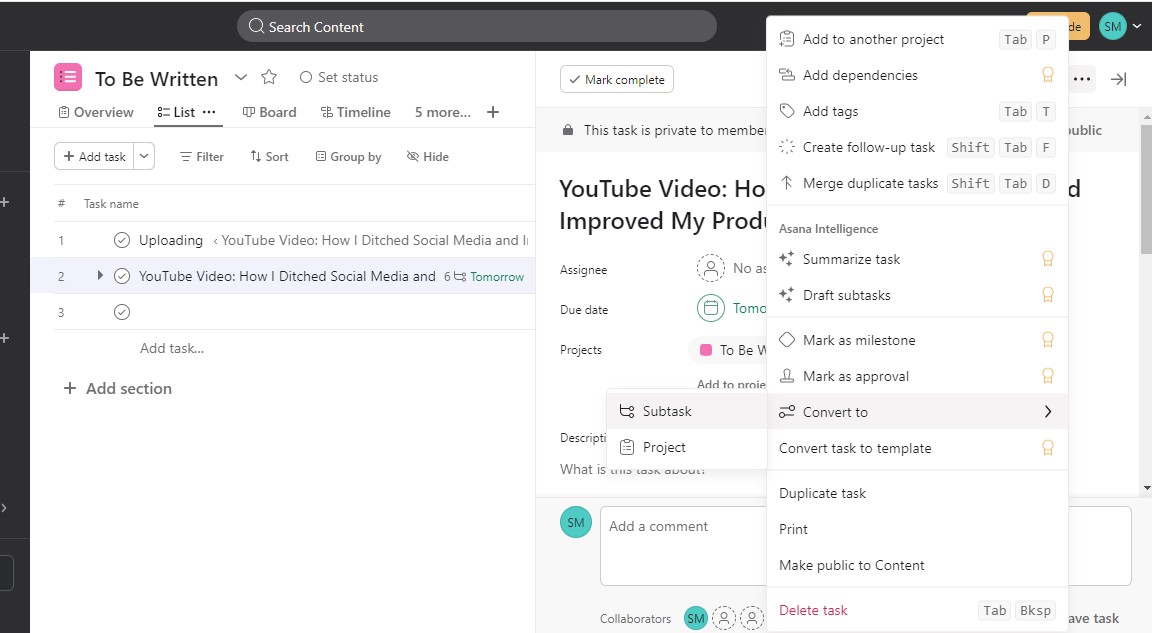
Task: Click the subtask count icon on row 2
Action: pyautogui.click(x=460, y=277)
